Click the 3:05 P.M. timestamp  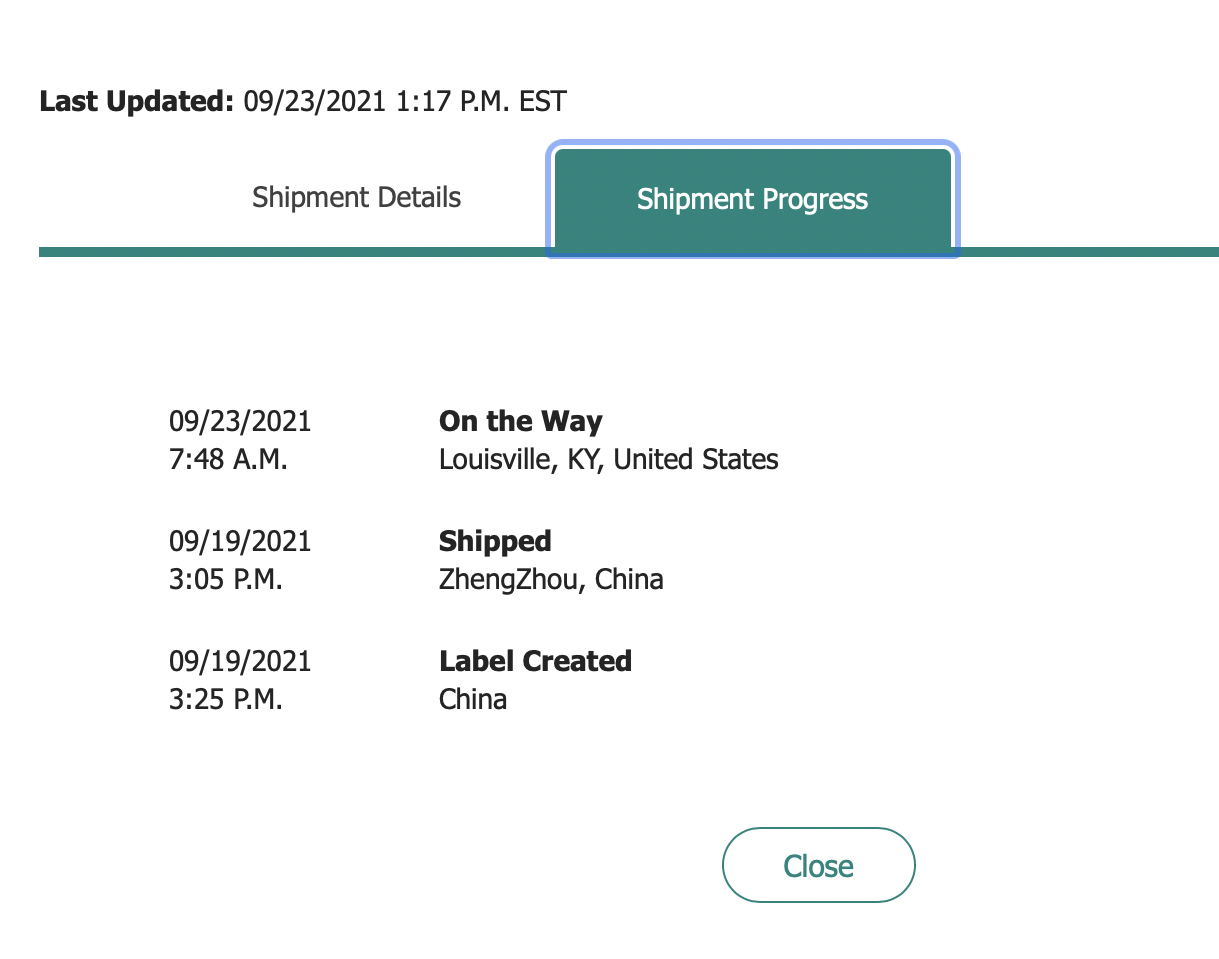coord(226,580)
